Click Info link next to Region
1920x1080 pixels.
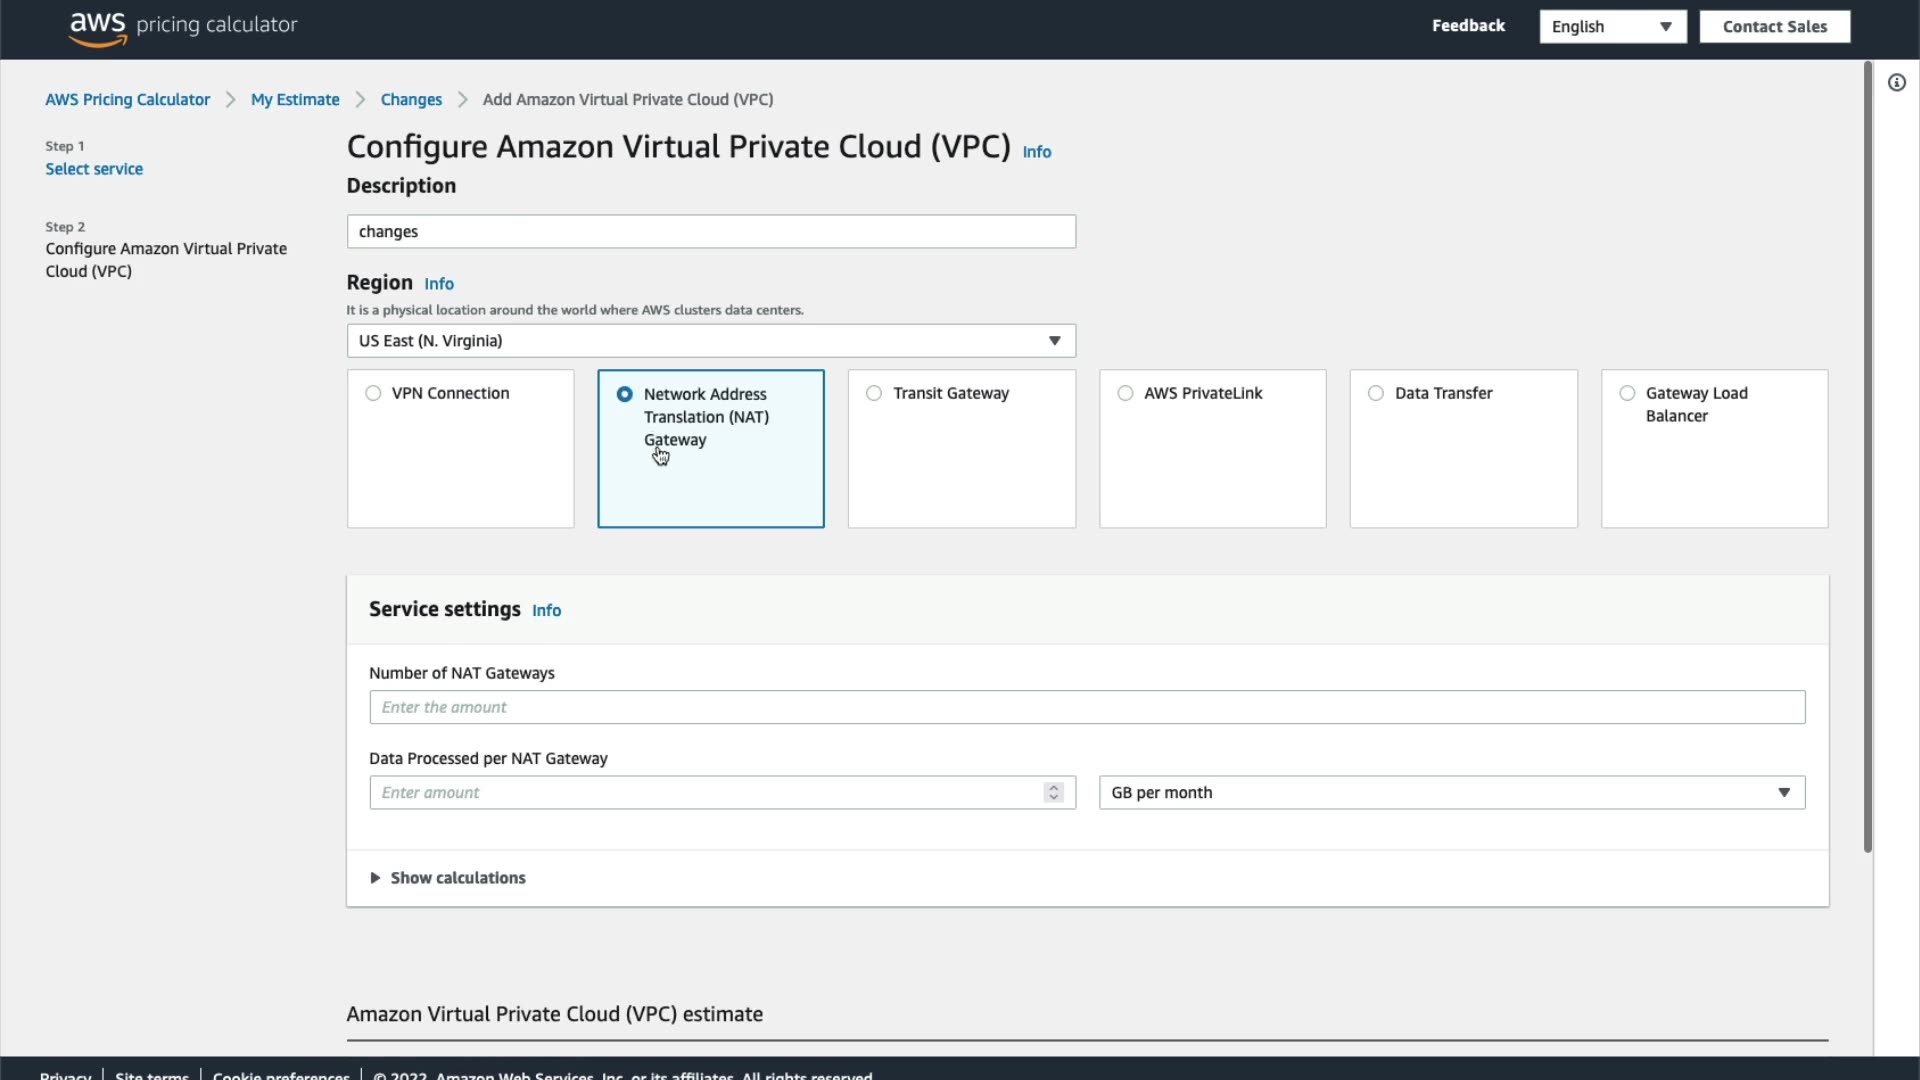(438, 284)
